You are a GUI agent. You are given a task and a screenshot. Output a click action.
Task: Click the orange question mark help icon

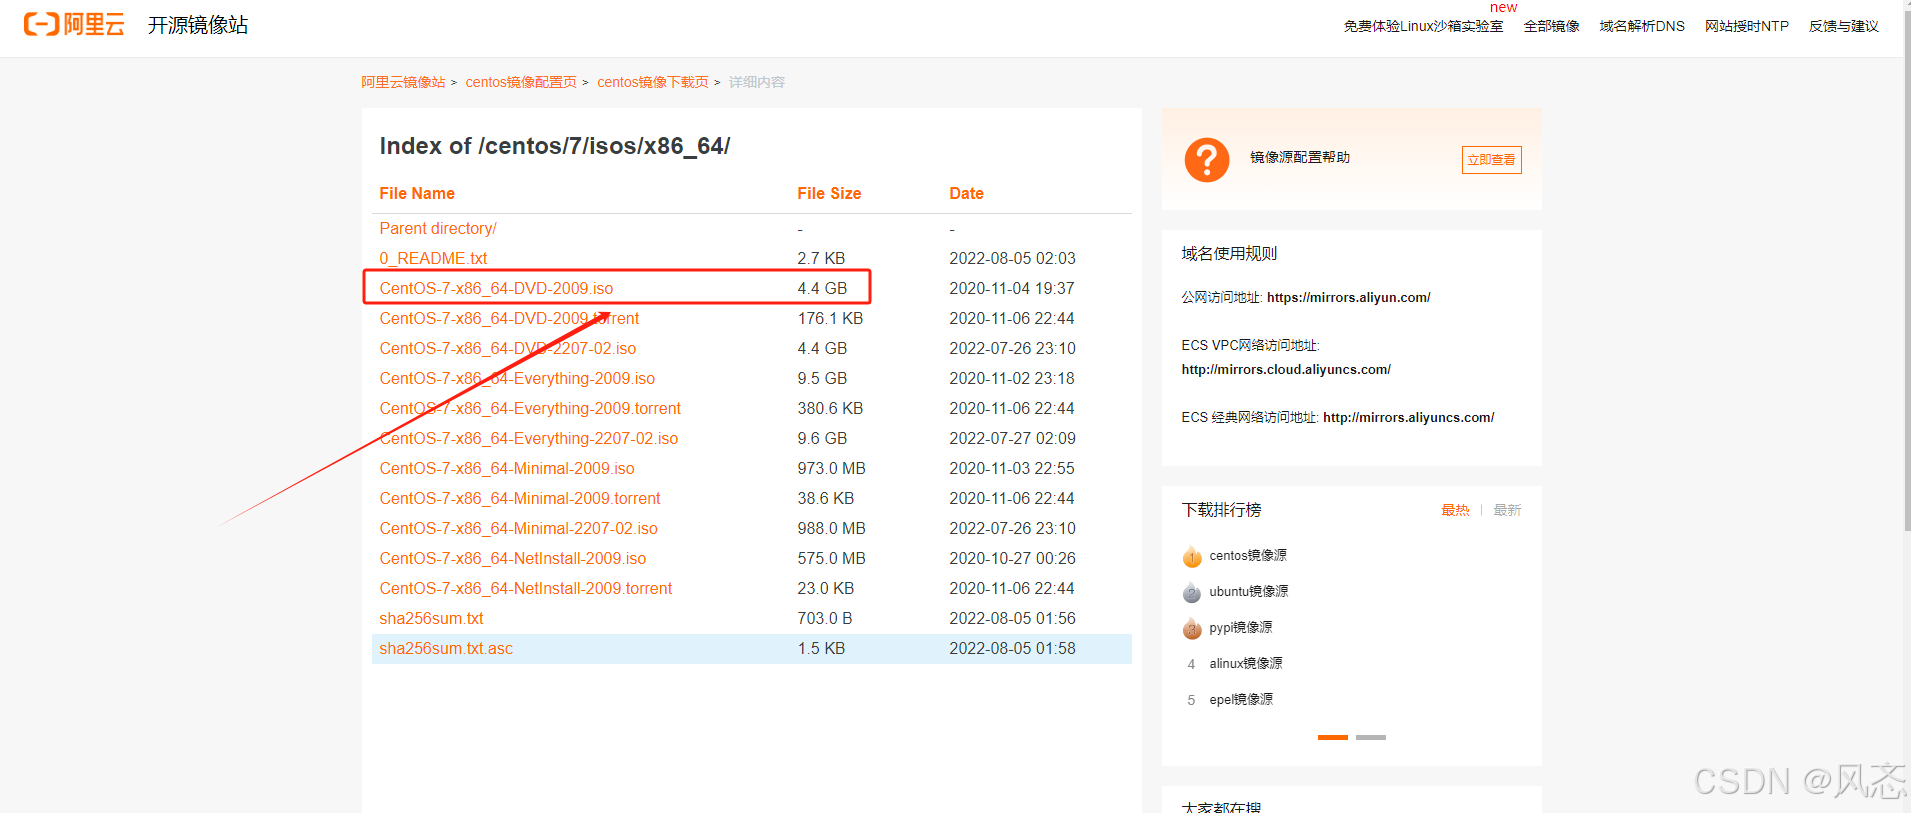pyautogui.click(x=1206, y=160)
